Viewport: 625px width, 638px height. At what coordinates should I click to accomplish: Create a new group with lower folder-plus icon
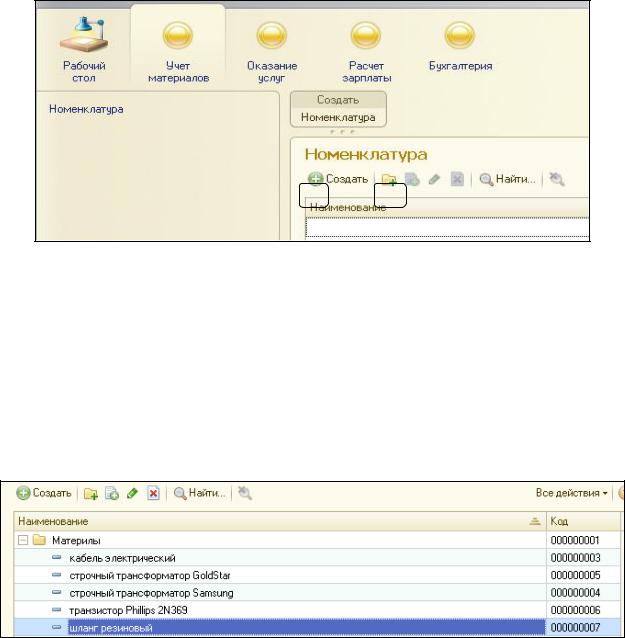point(91,494)
